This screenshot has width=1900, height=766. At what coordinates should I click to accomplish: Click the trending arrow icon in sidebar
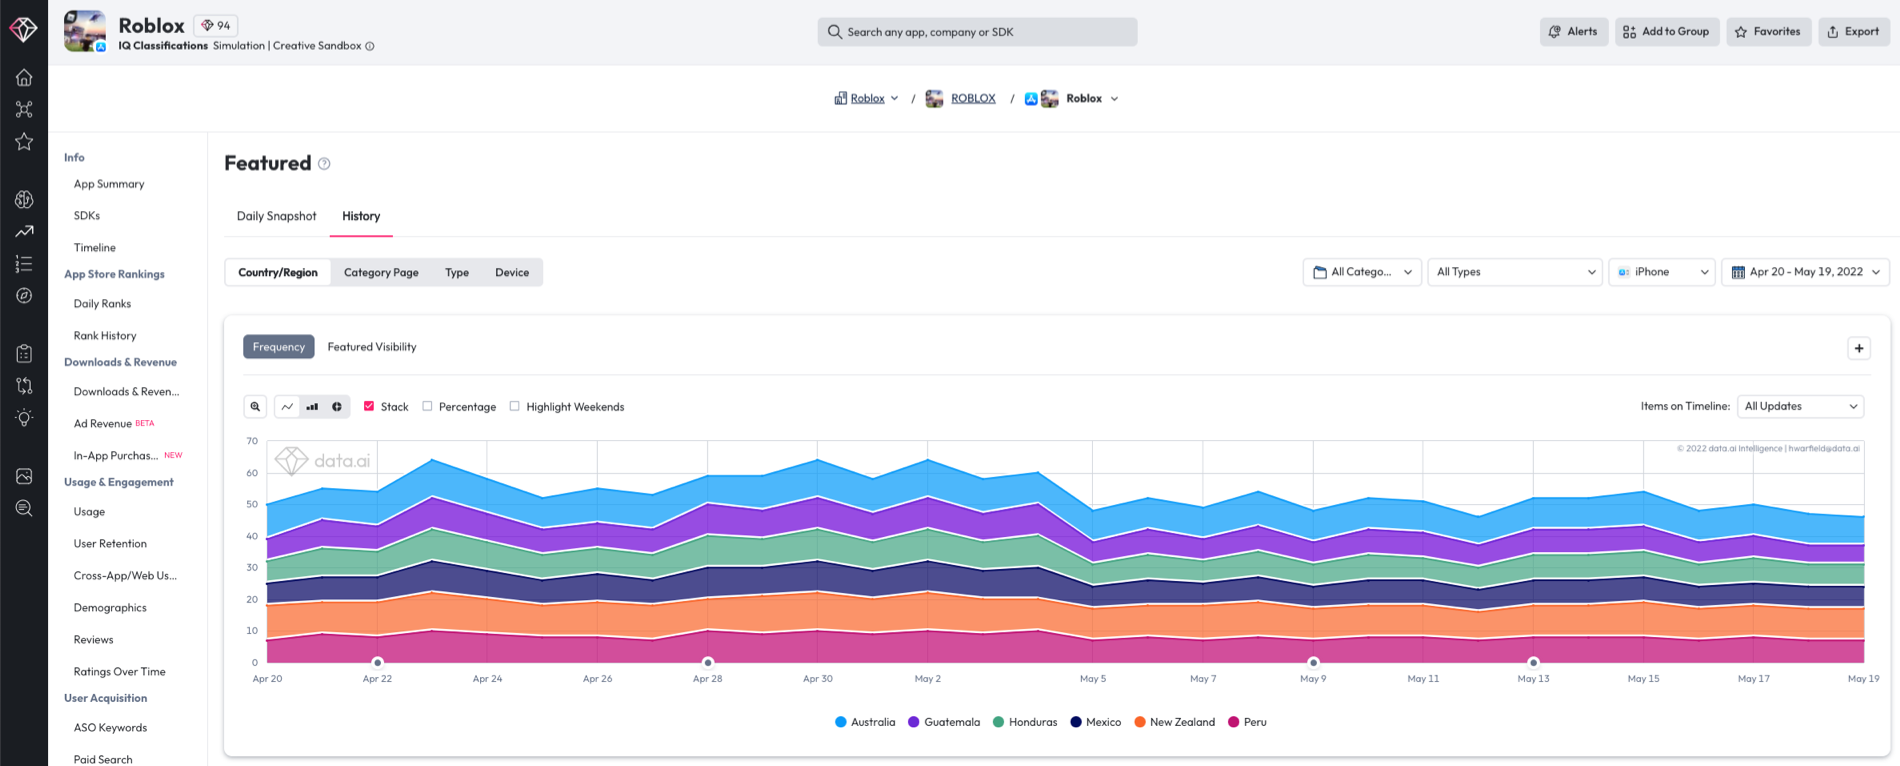[x=24, y=231]
